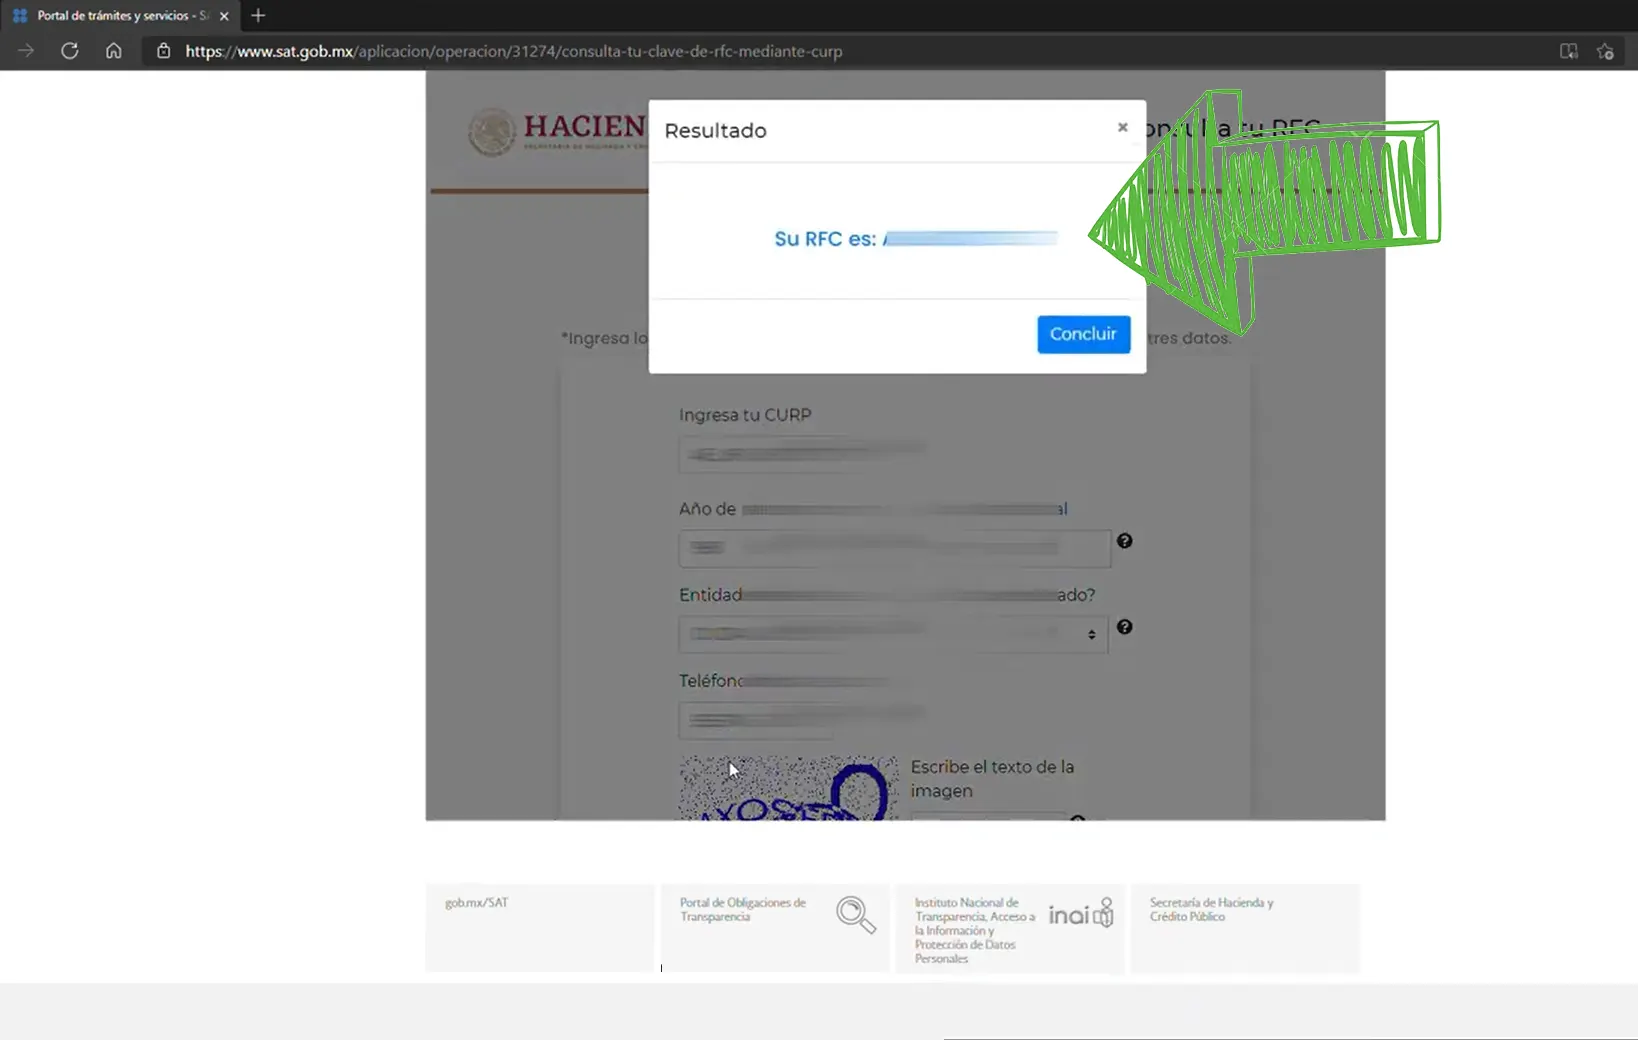
Task: Close the Portal de trámites browser tab
Action: (224, 16)
